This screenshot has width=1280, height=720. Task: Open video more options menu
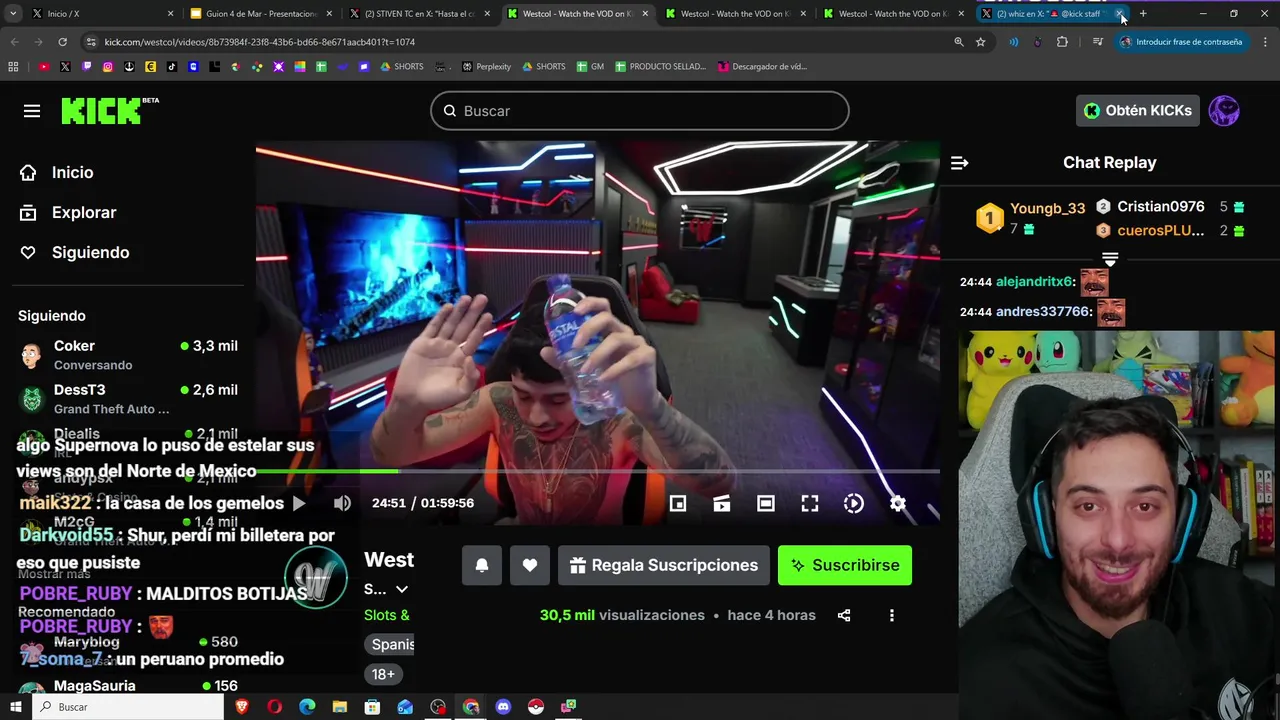pyautogui.click(x=892, y=615)
